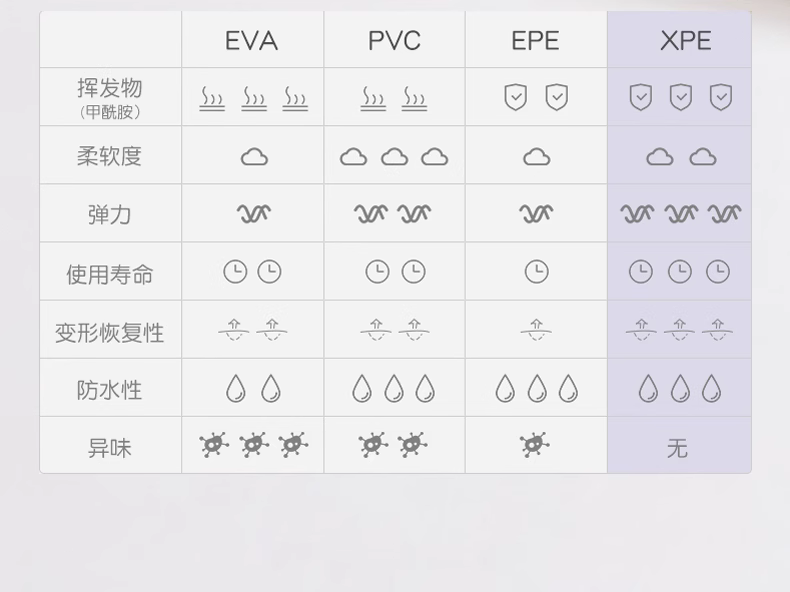Click the 挥发物 (甲酰胺) row label

click(x=110, y=97)
